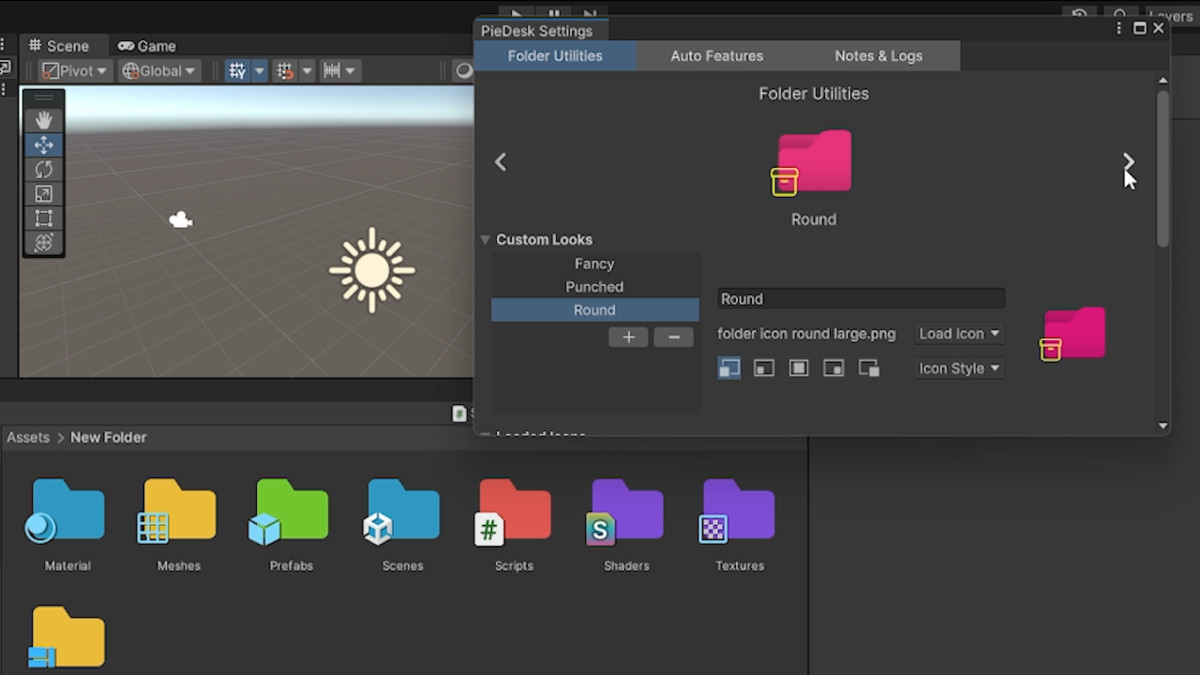
Task: Open PieDesk Settings three-dot menu
Action: (x=1120, y=29)
